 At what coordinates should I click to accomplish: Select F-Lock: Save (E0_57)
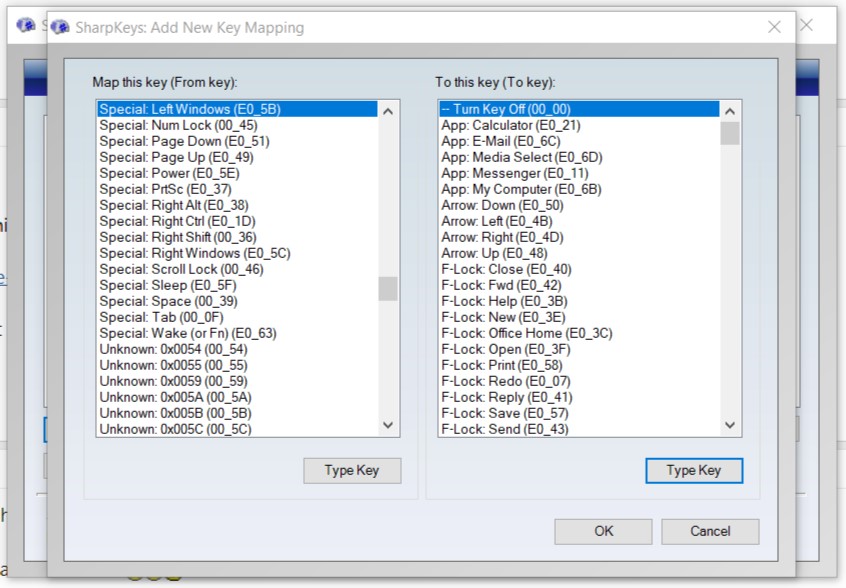click(x=579, y=413)
